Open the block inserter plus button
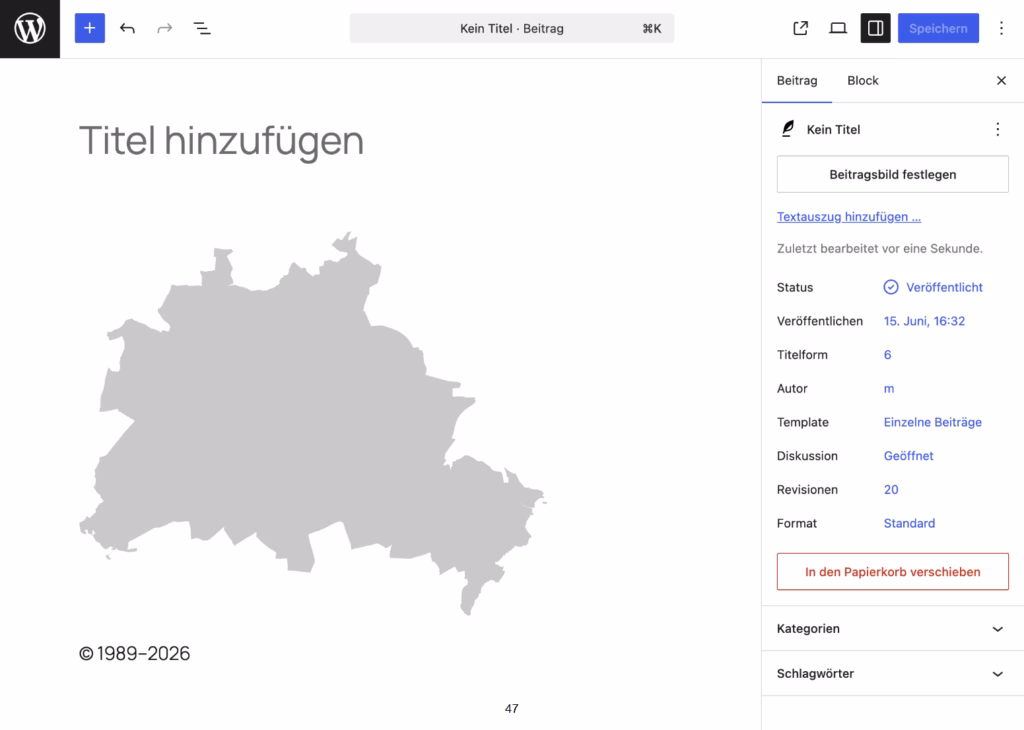 (x=89, y=28)
